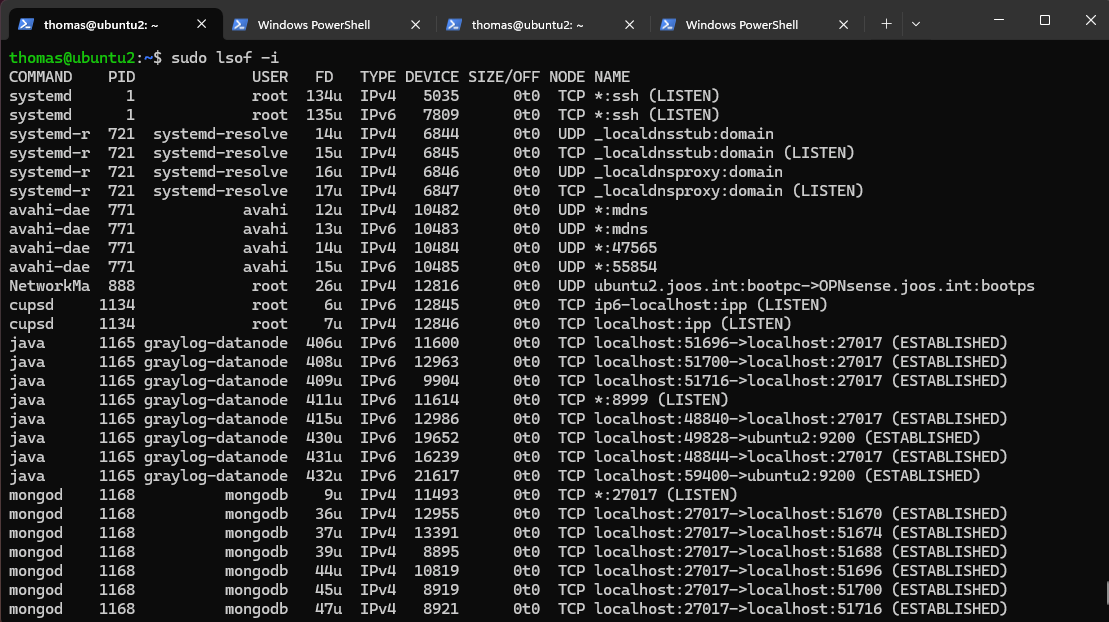Close the third tab, thomas@ubuntu2
Image resolution: width=1109 pixels, height=622 pixels.
coord(630,25)
